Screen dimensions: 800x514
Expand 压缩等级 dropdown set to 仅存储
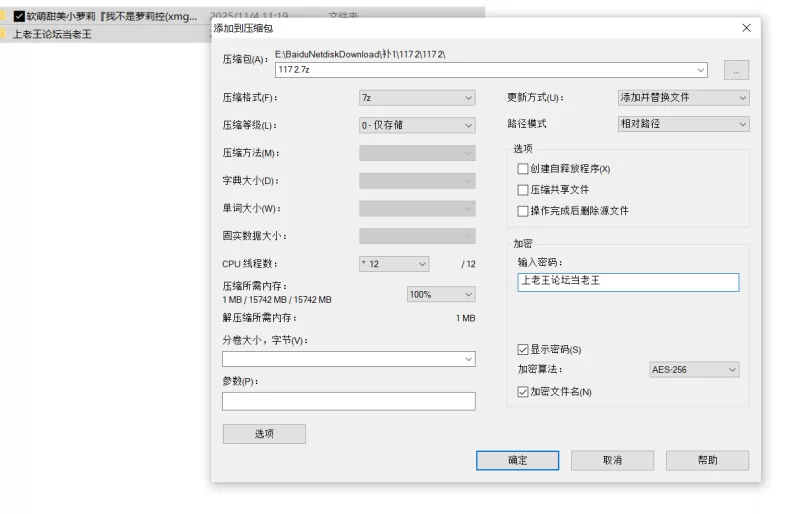tap(417, 126)
